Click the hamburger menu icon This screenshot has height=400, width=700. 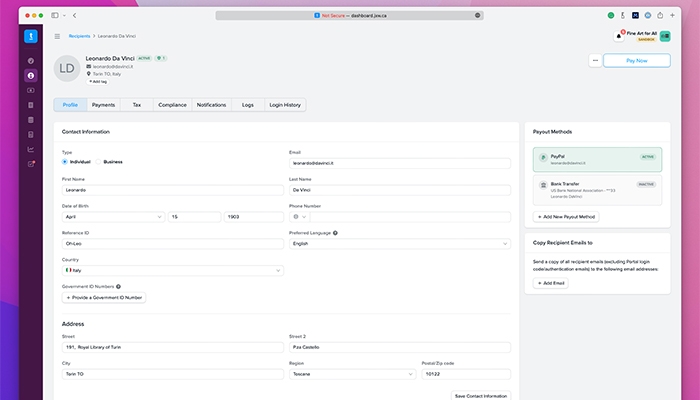pyautogui.click(x=57, y=36)
